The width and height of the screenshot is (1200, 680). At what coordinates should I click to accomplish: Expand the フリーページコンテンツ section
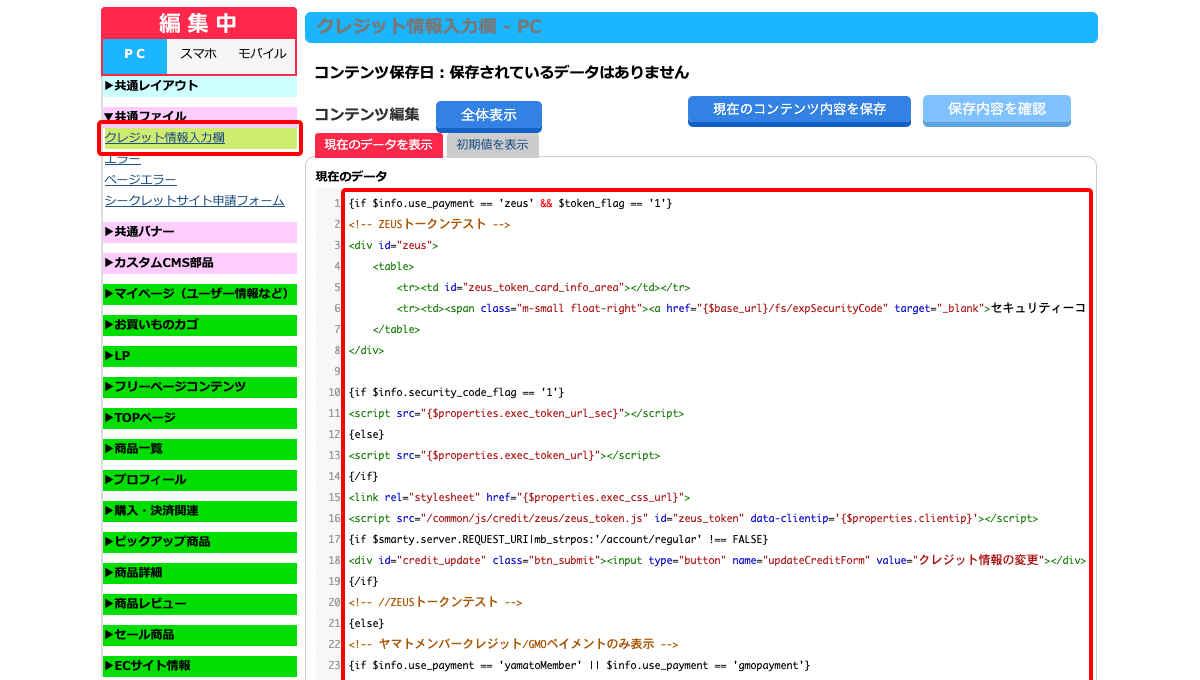[200, 387]
